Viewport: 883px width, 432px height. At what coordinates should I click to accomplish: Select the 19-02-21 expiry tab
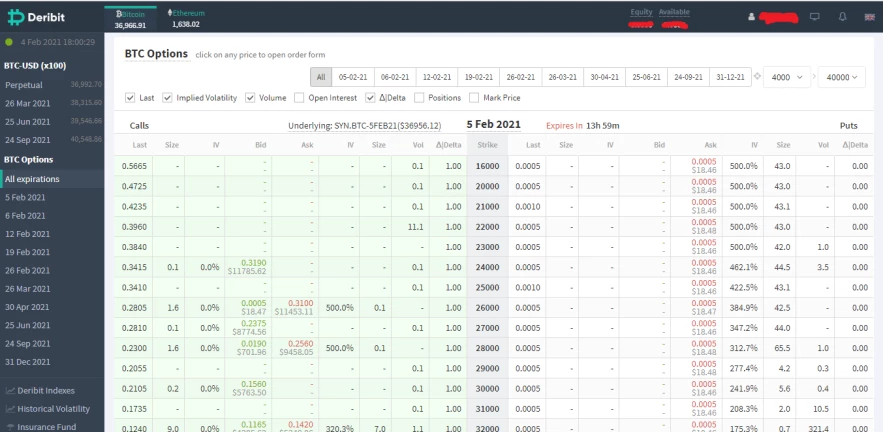coord(479,77)
